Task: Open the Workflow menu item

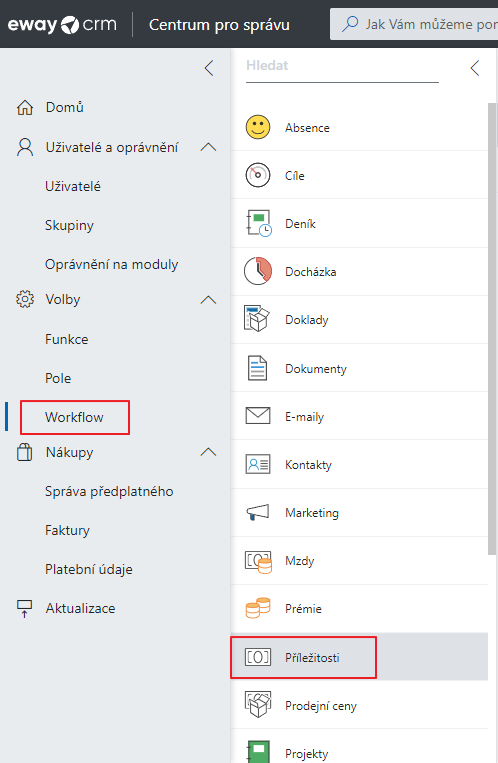Action: (74, 417)
